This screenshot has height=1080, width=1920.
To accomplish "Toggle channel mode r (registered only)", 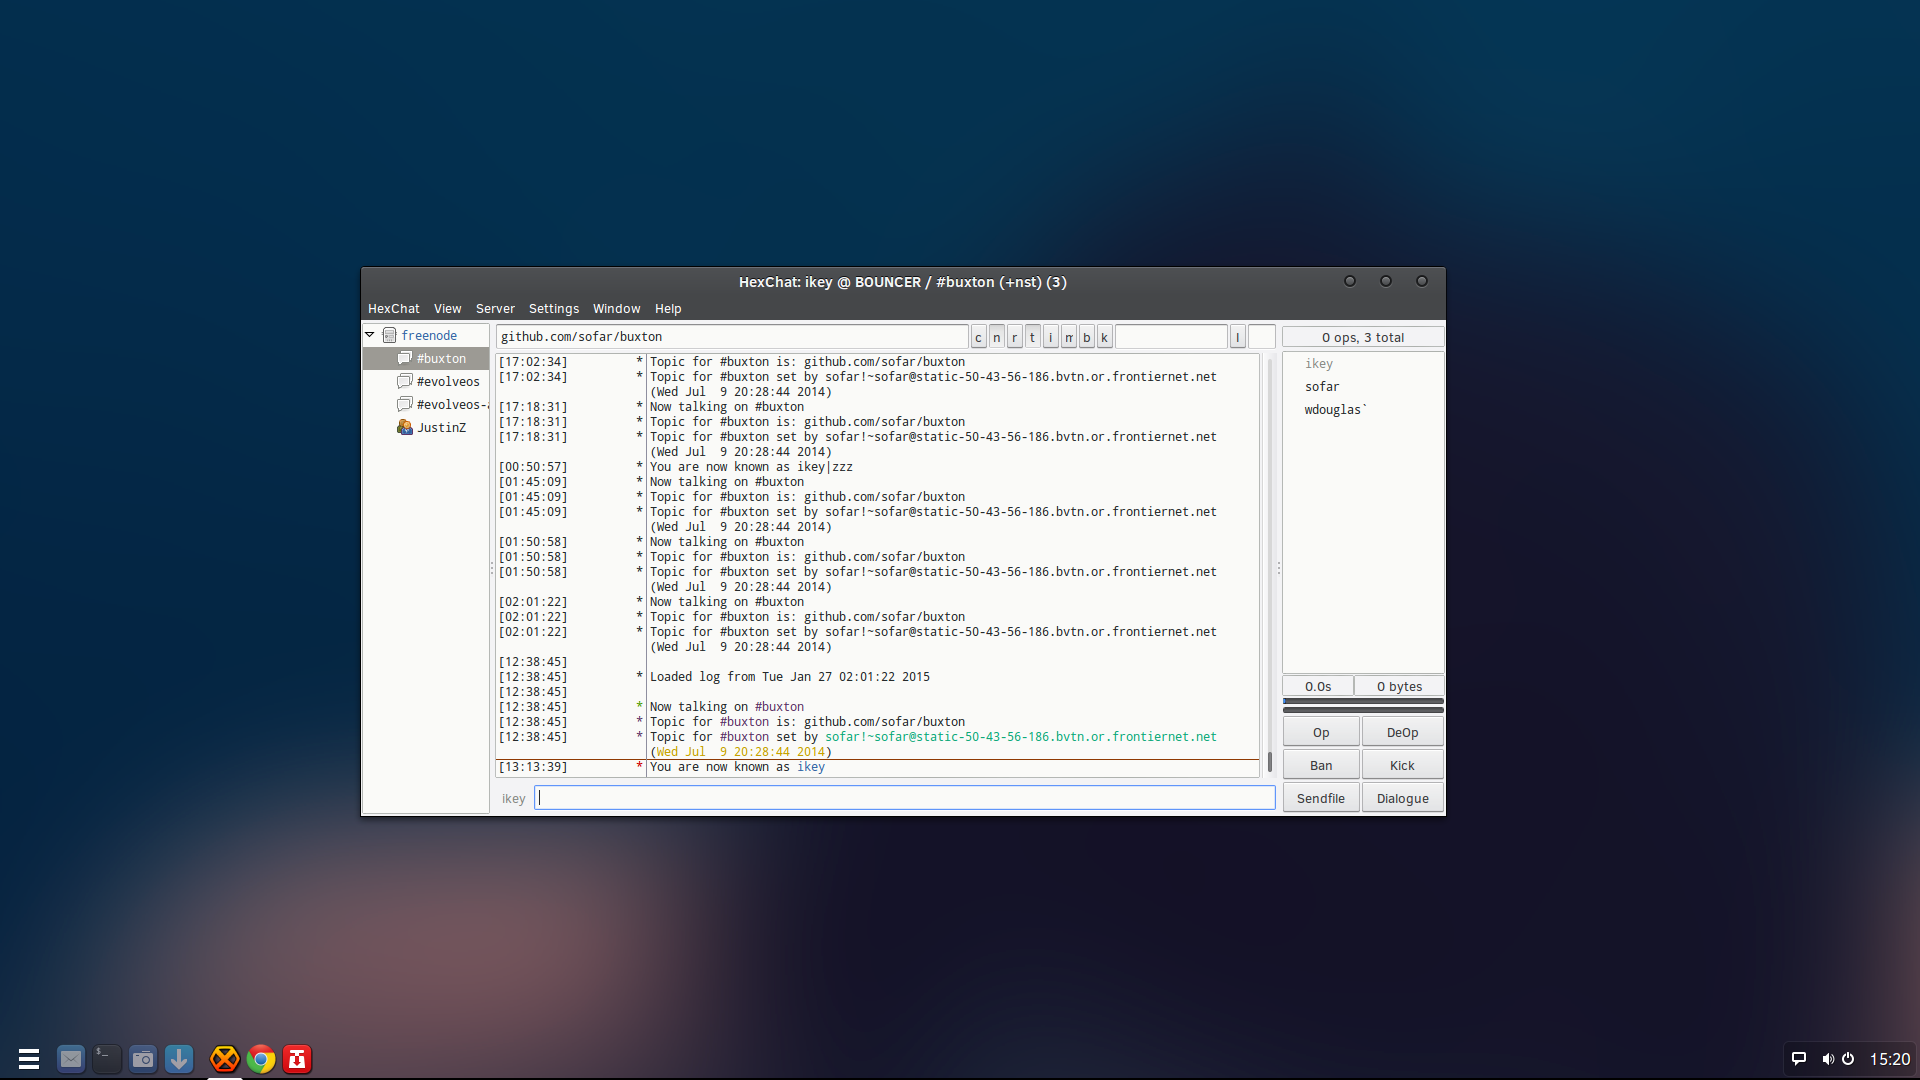I will tap(1014, 337).
